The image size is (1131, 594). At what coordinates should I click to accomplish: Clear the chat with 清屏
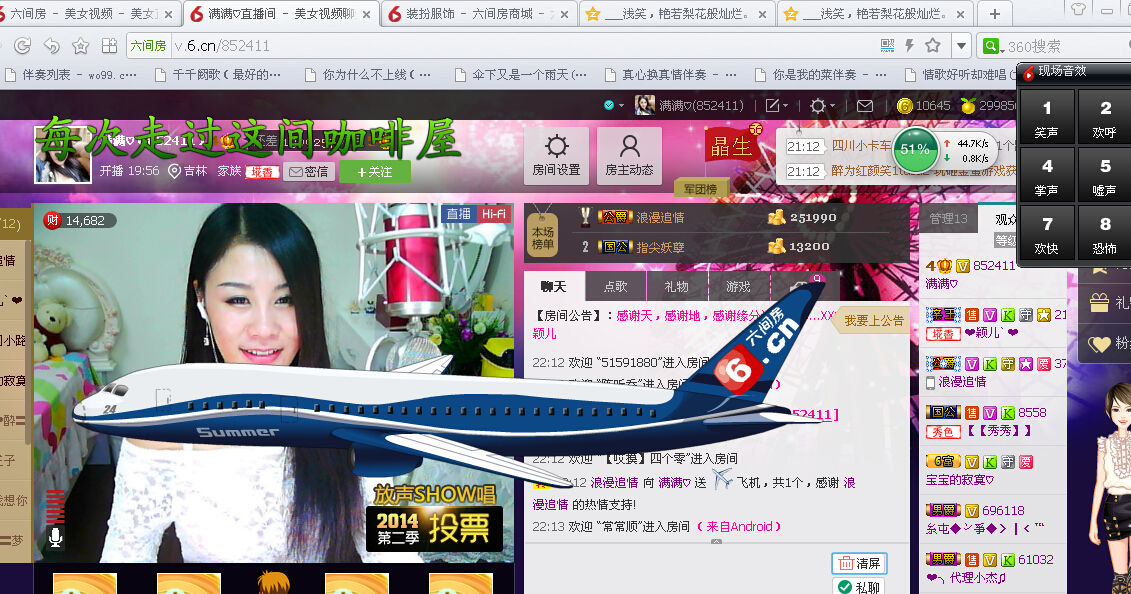(x=859, y=563)
